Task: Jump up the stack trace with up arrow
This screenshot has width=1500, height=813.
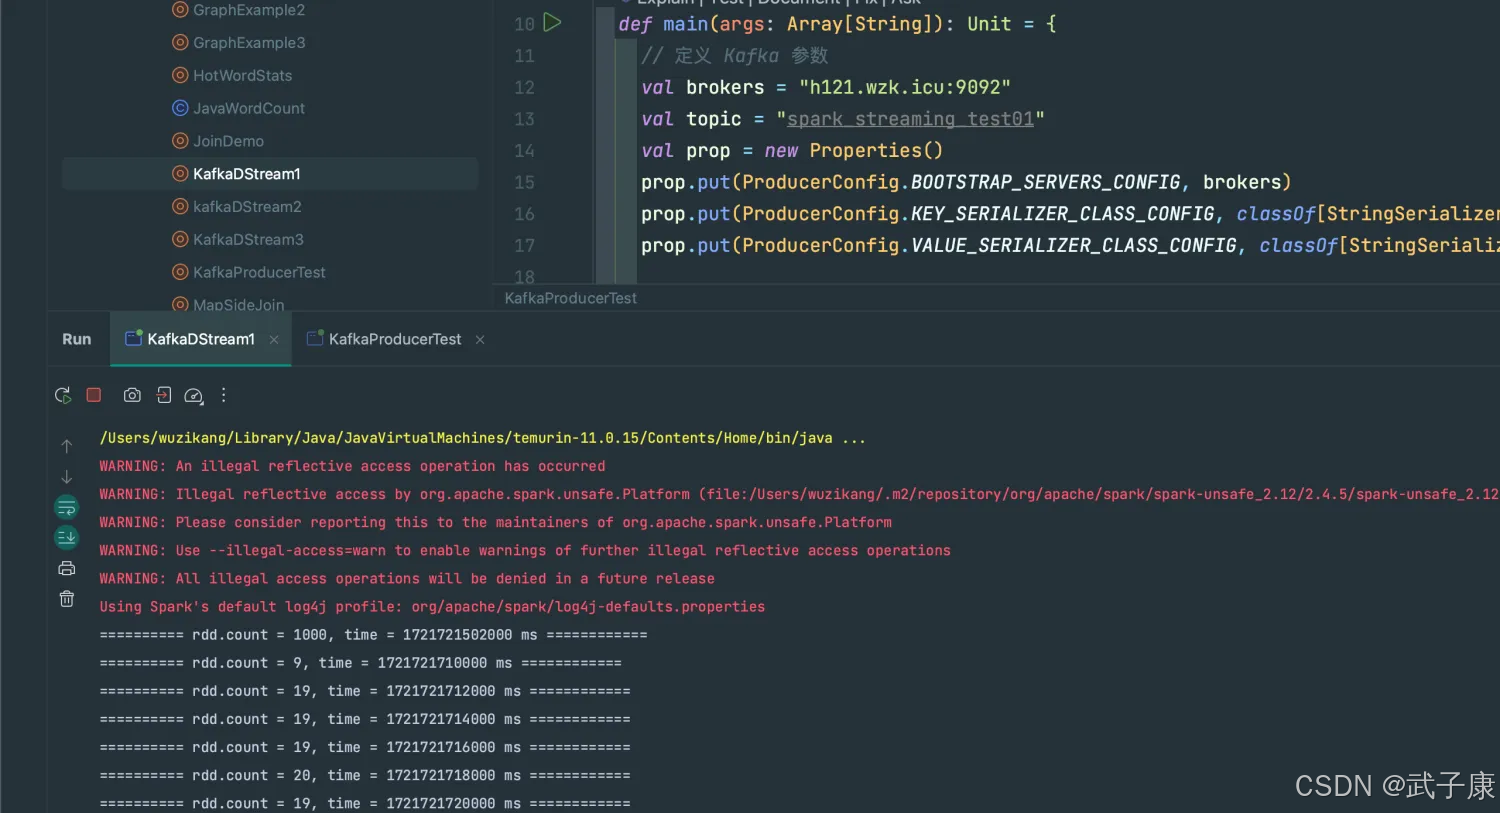Action: click(x=67, y=446)
